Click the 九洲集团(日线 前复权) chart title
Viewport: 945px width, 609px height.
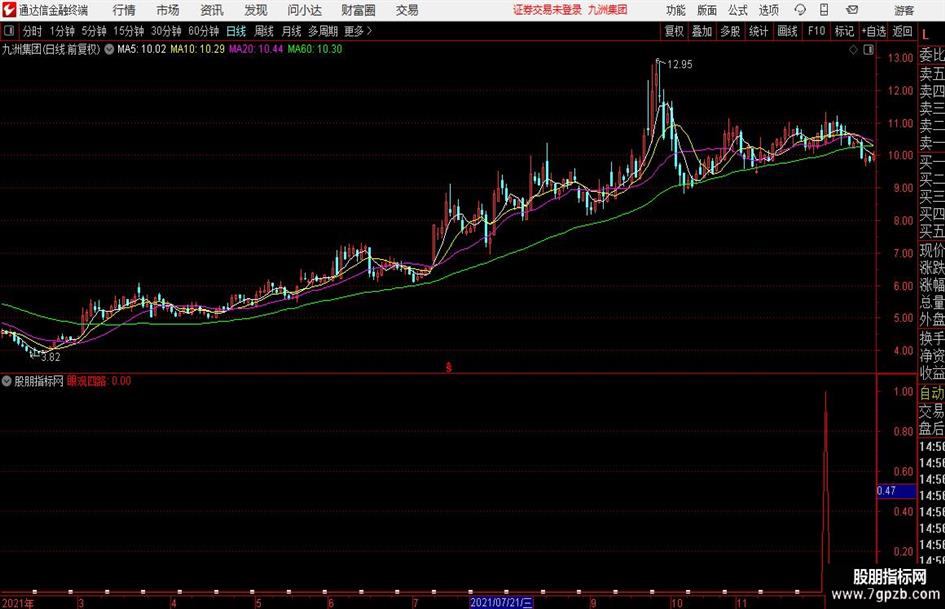pyautogui.click(x=51, y=49)
